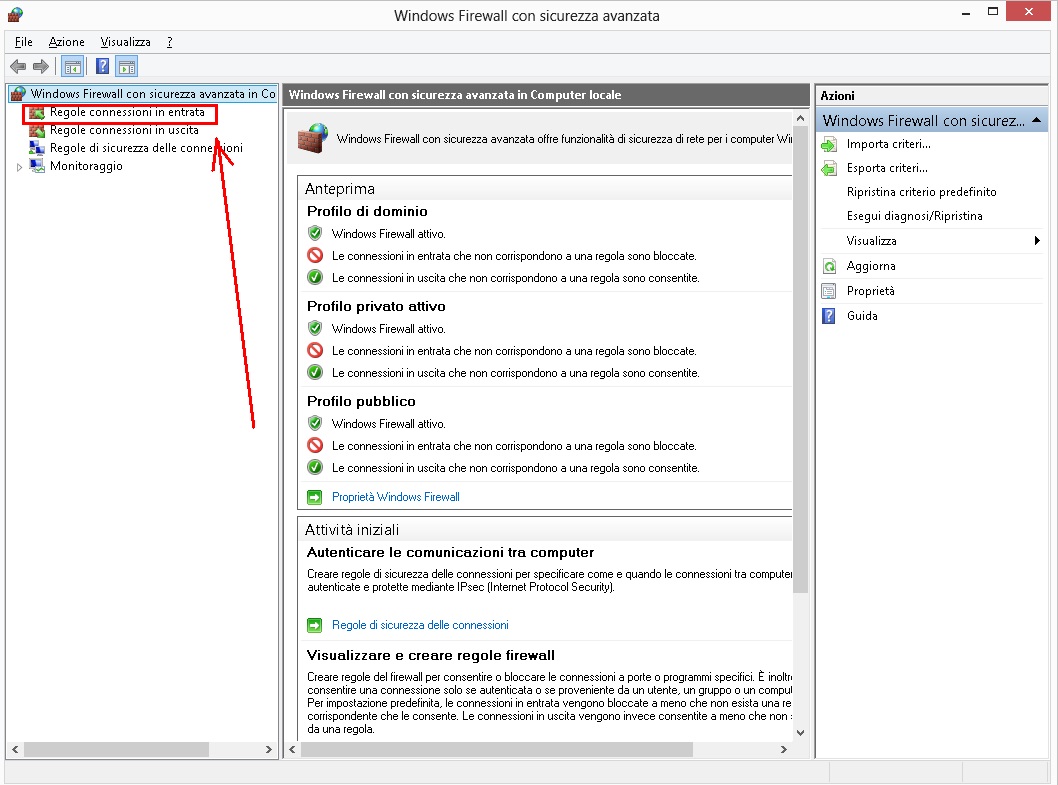Open Regole di sicurezza delle connessioni link
The width and height of the screenshot is (1058, 785).
pyautogui.click(x=420, y=625)
